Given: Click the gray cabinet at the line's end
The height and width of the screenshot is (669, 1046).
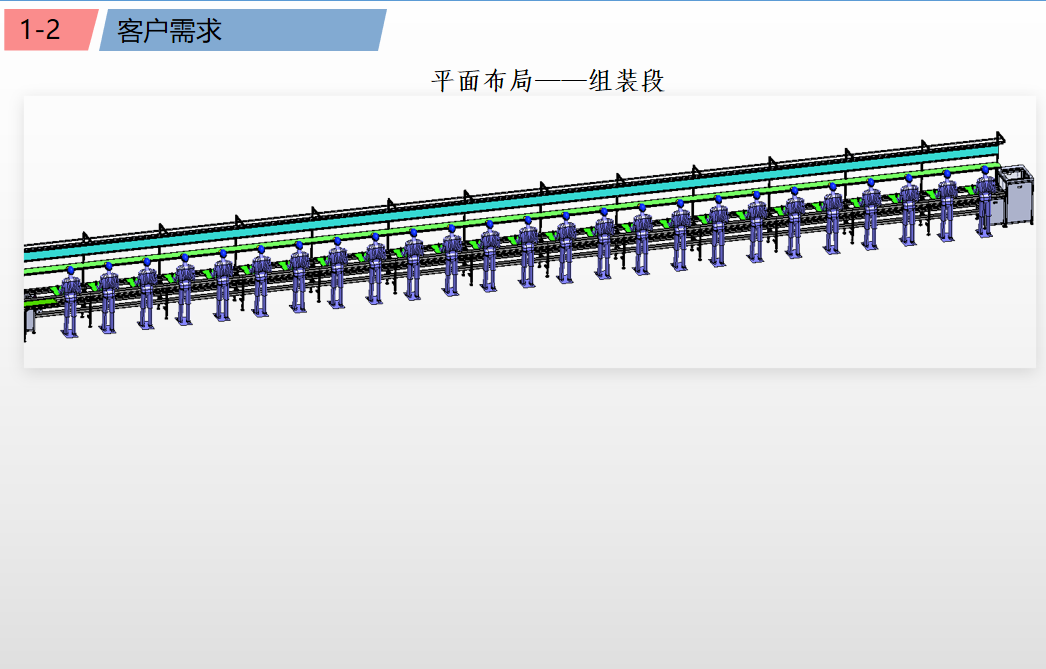Looking at the screenshot, I should [1016, 195].
